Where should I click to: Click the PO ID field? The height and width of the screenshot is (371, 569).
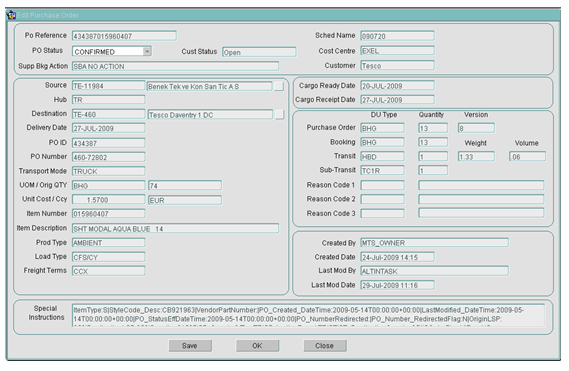tap(109, 143)
